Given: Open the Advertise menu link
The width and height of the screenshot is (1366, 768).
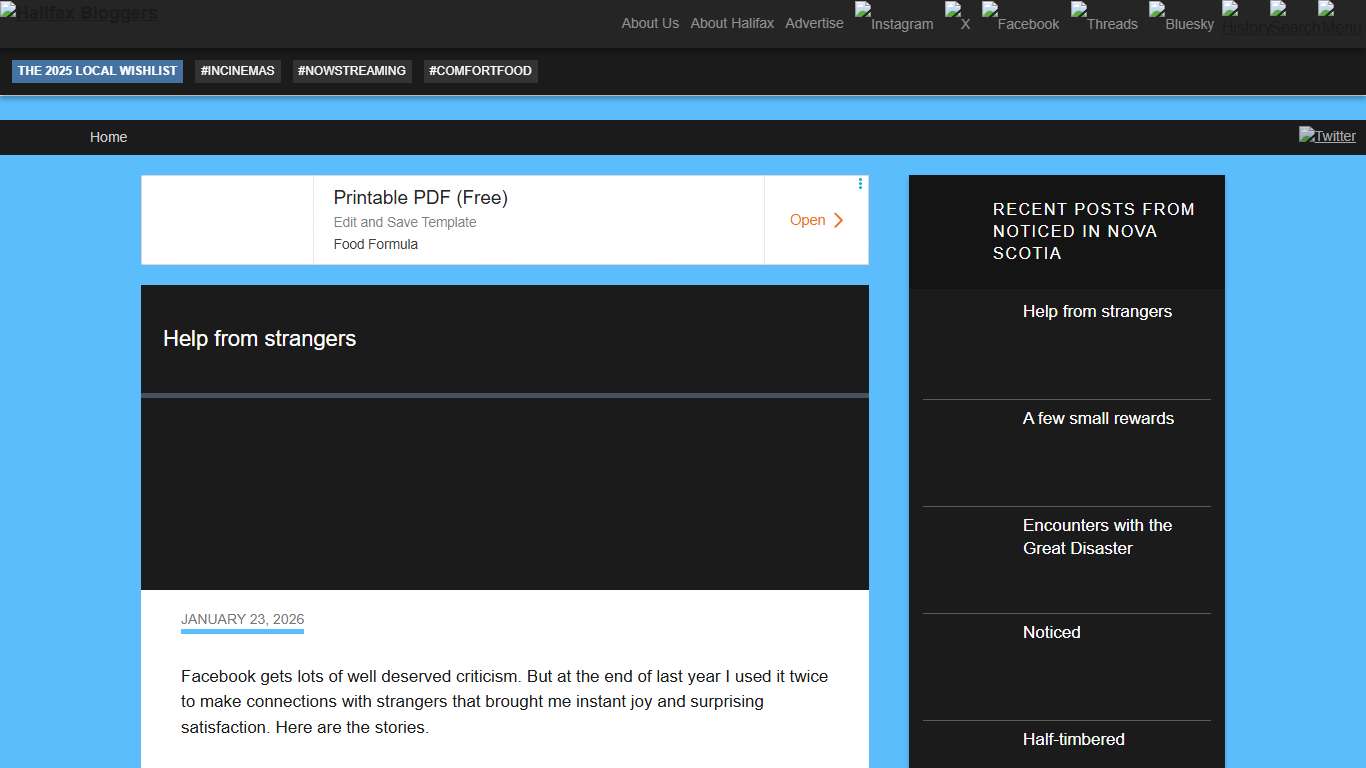Looking at the screenshot, I should click(814, 23).
